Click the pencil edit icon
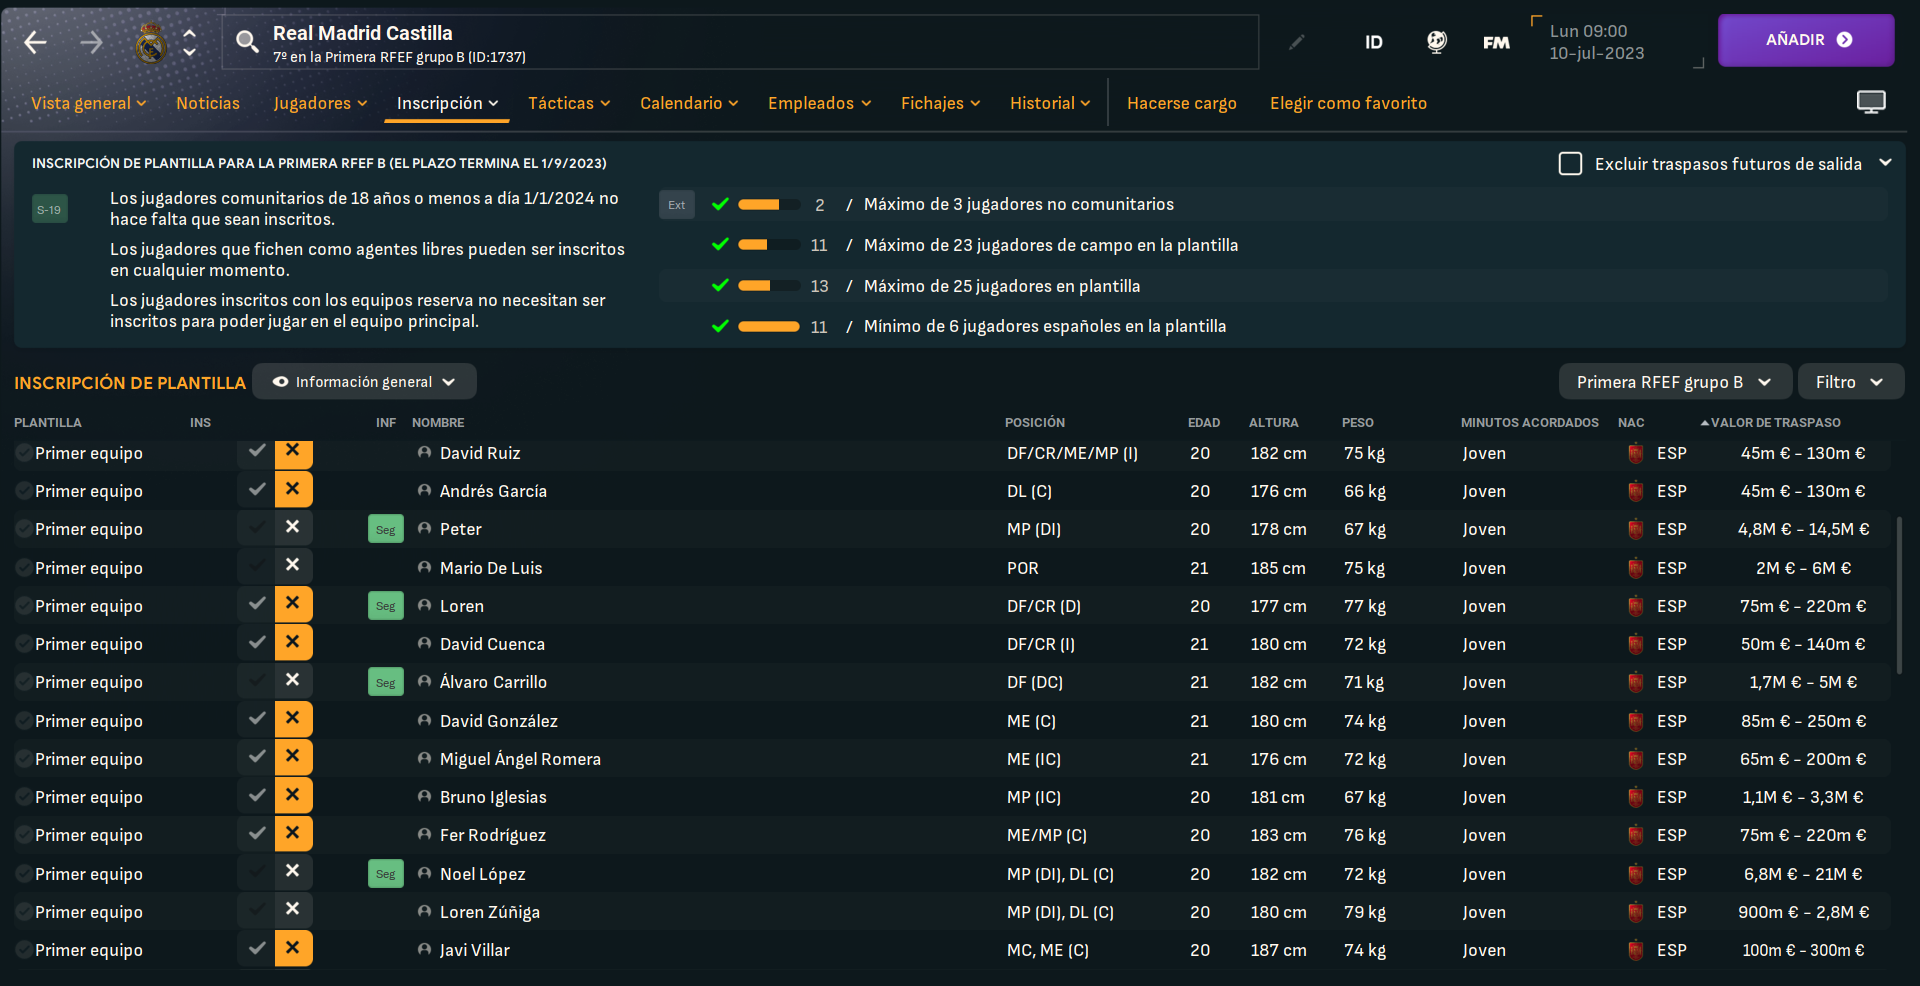Screen dimensions: 1920x986 tap(1297, 42)
